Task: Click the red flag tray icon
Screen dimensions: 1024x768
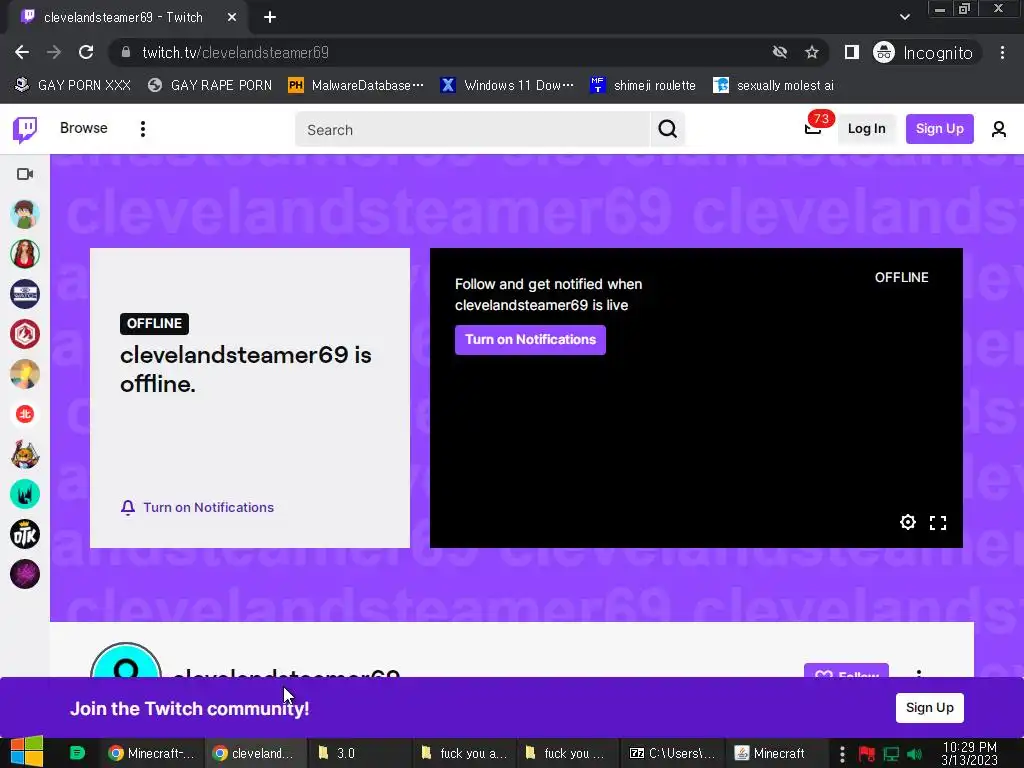Action: (x=867, y=754)
